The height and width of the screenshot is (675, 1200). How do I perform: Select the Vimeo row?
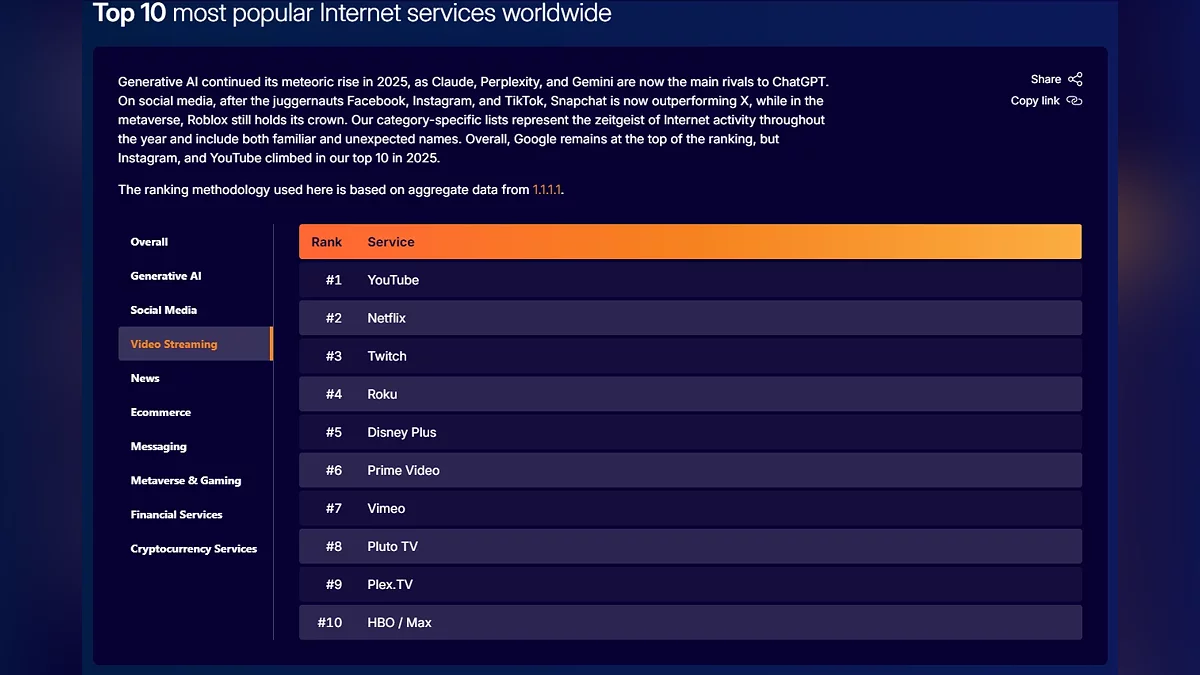tap(690, 508)
